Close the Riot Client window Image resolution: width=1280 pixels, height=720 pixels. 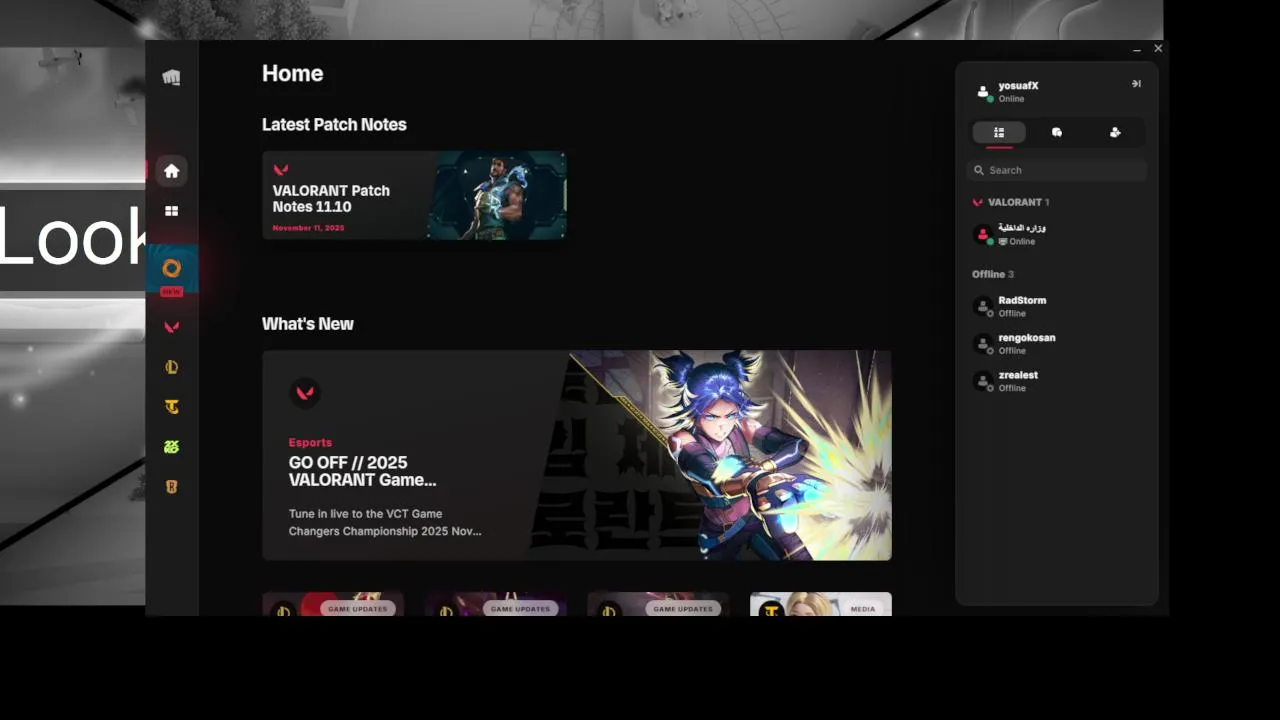coord(1158,48)
